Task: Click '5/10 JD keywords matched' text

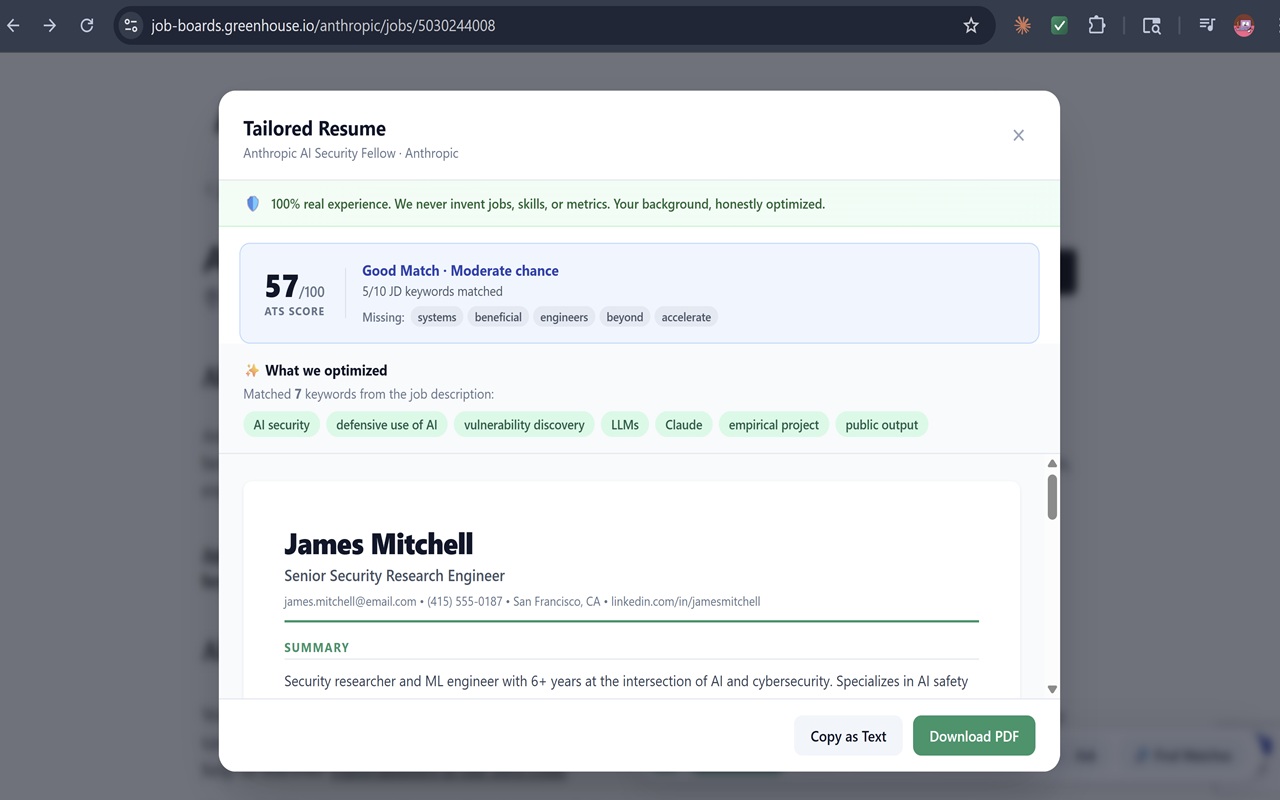Action: [x=432, y=292]
